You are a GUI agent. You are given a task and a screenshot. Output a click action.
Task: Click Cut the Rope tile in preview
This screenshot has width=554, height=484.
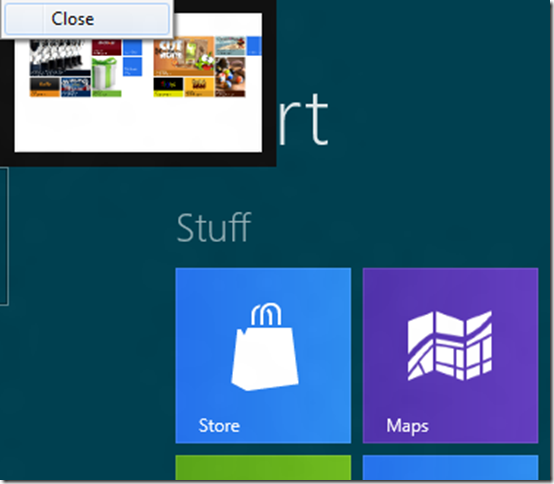pyautogui.click(x=184, y=56)
